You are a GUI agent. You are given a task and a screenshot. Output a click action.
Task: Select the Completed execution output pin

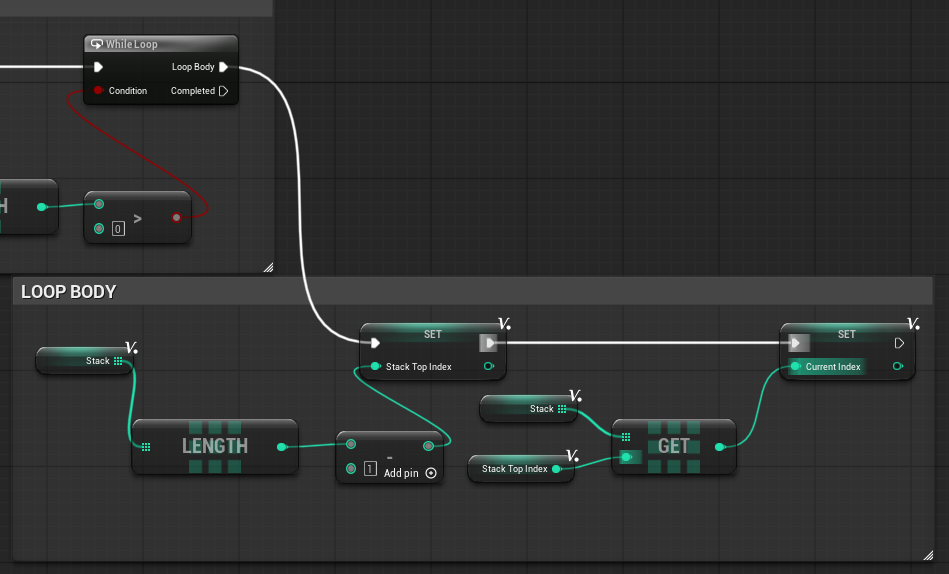pos(223,91)
